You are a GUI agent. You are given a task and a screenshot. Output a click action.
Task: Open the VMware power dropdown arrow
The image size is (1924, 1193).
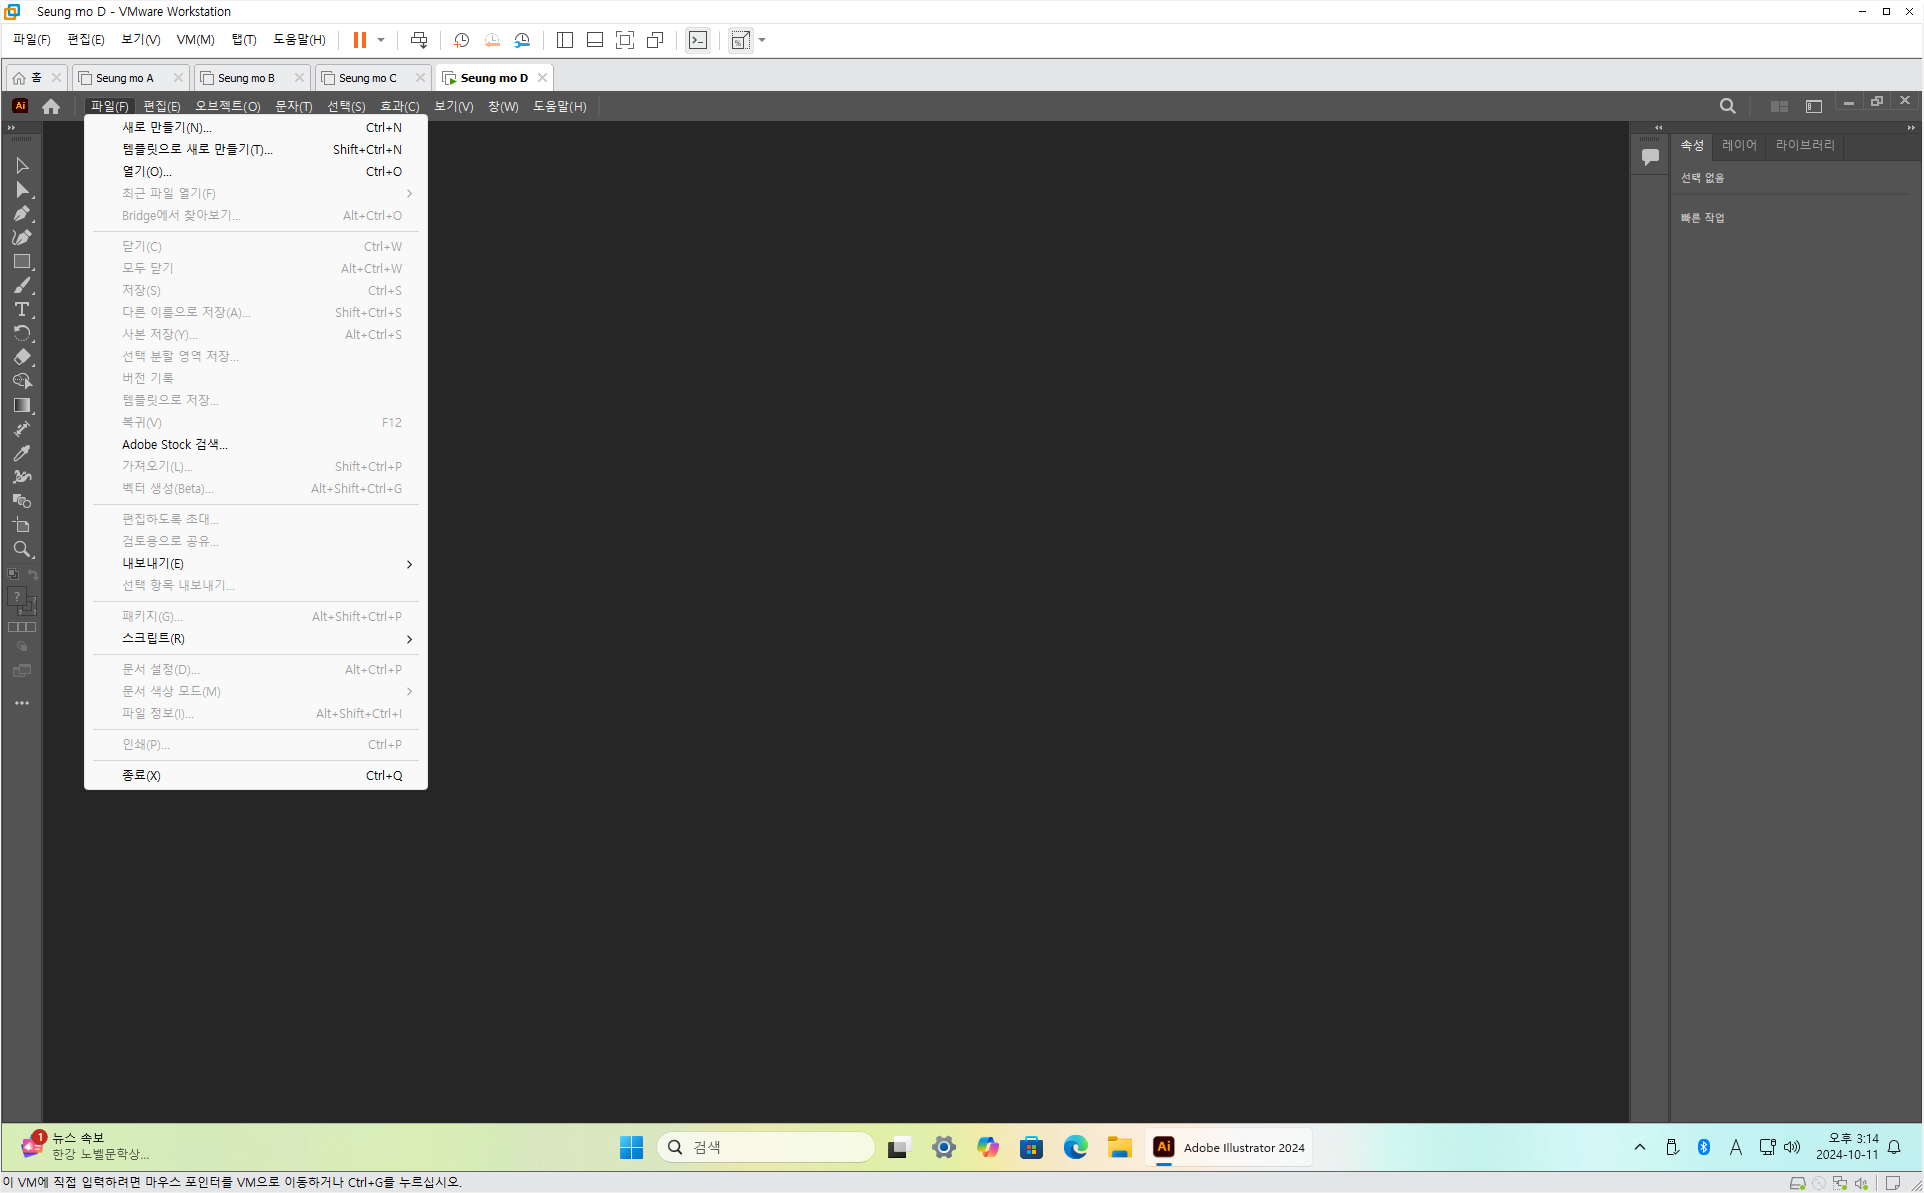pyautogui.click(x=381, y=40)
